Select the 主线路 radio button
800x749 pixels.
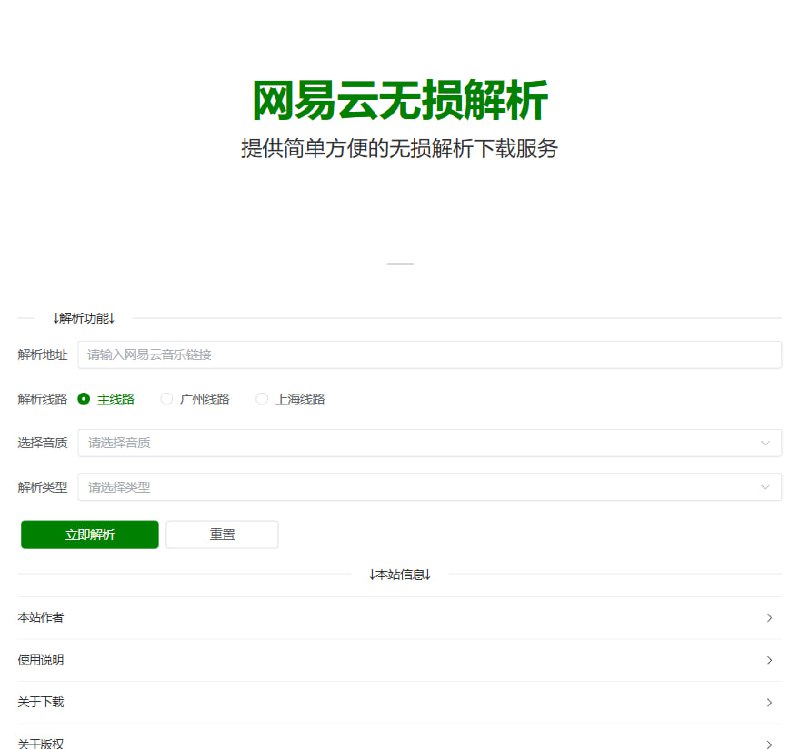[x=85, y=398]
